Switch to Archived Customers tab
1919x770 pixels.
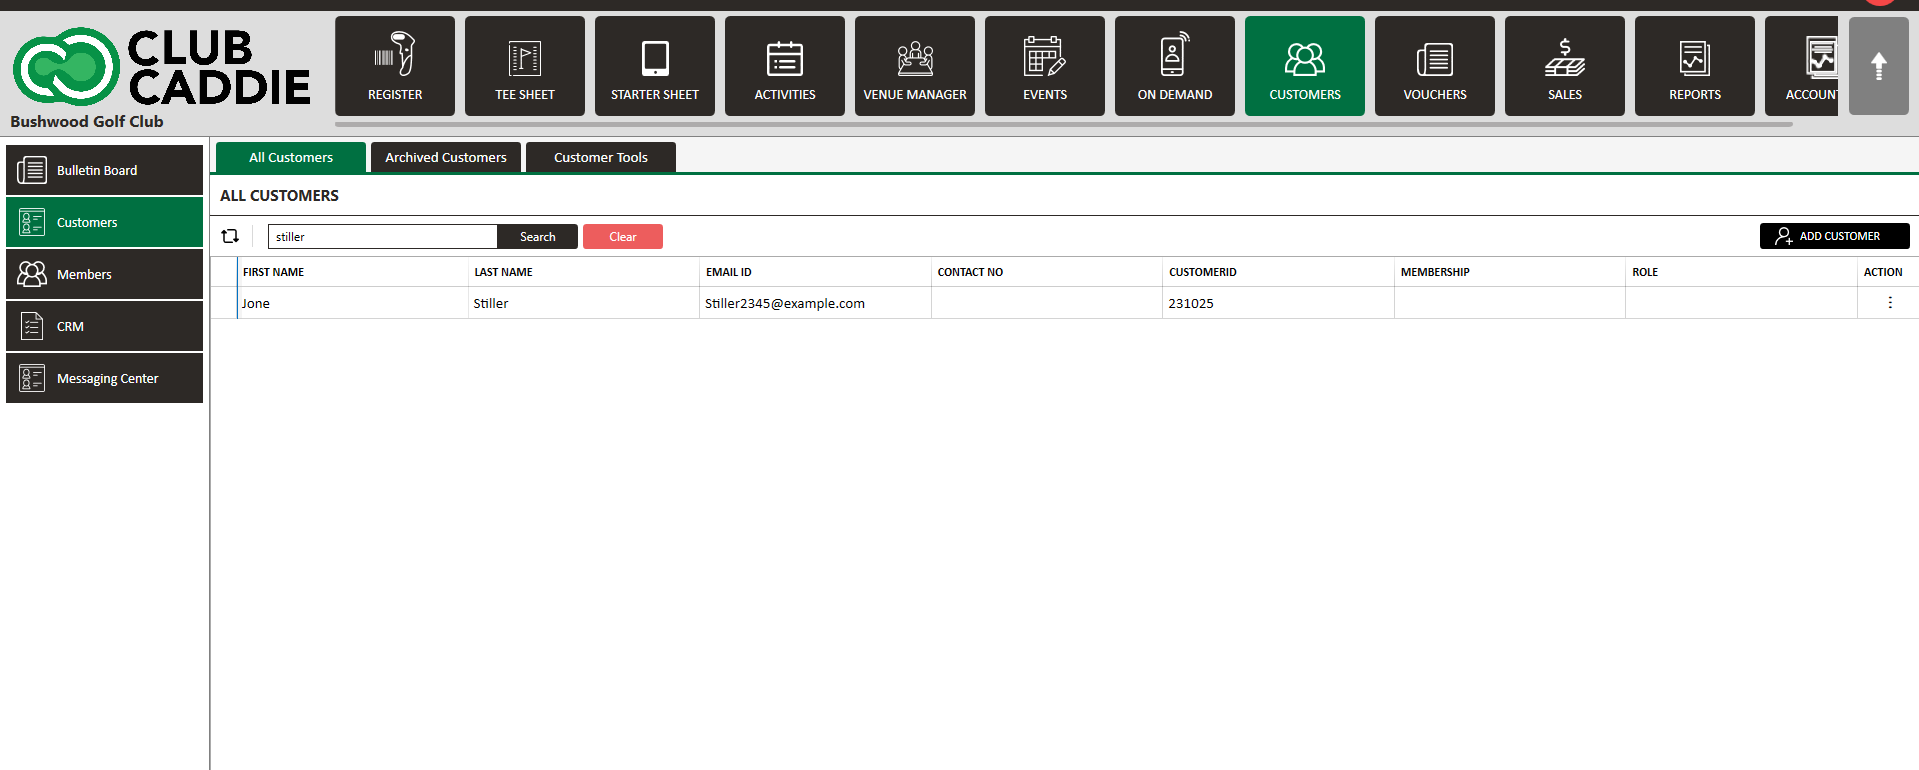click(446, 157)
